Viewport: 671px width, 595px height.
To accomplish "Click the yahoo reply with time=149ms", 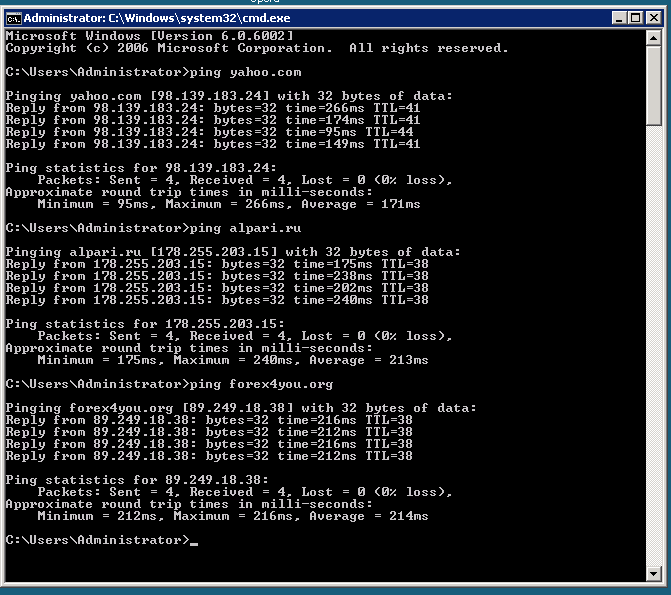I will coord(213,144).
